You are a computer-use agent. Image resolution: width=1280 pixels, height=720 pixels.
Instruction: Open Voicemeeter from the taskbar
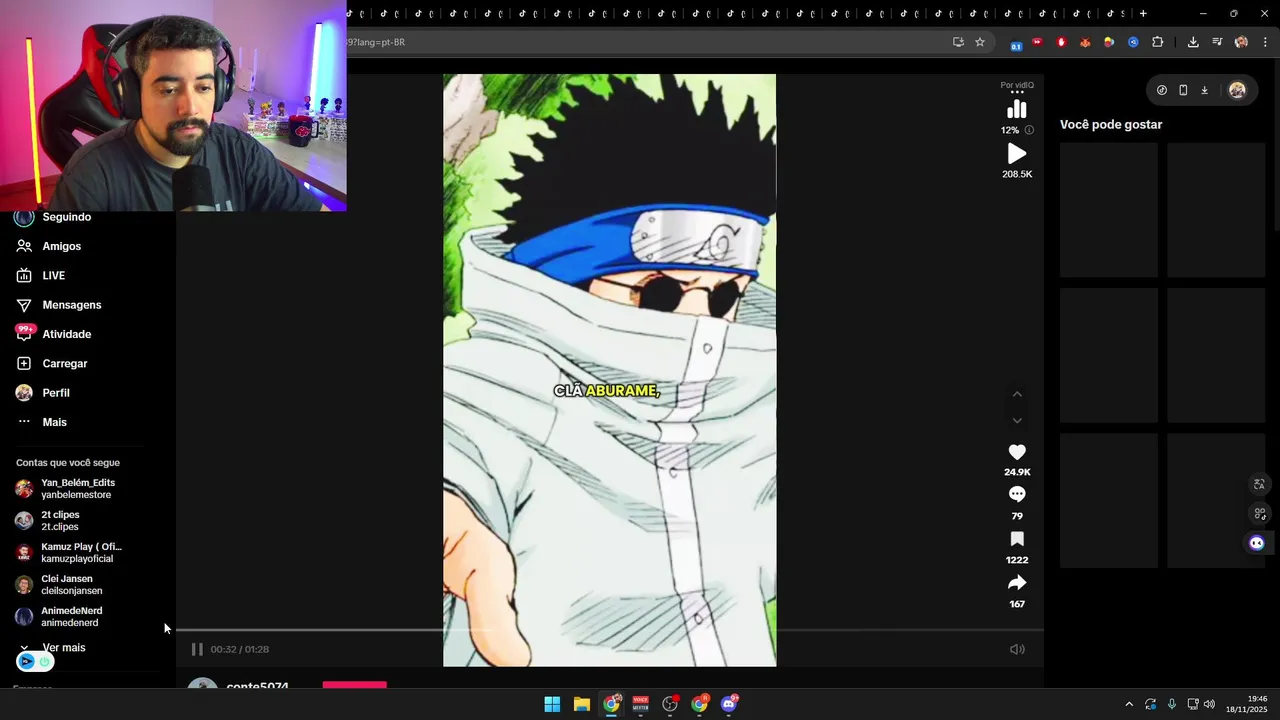pyautogui.click(x=640, y=704)
